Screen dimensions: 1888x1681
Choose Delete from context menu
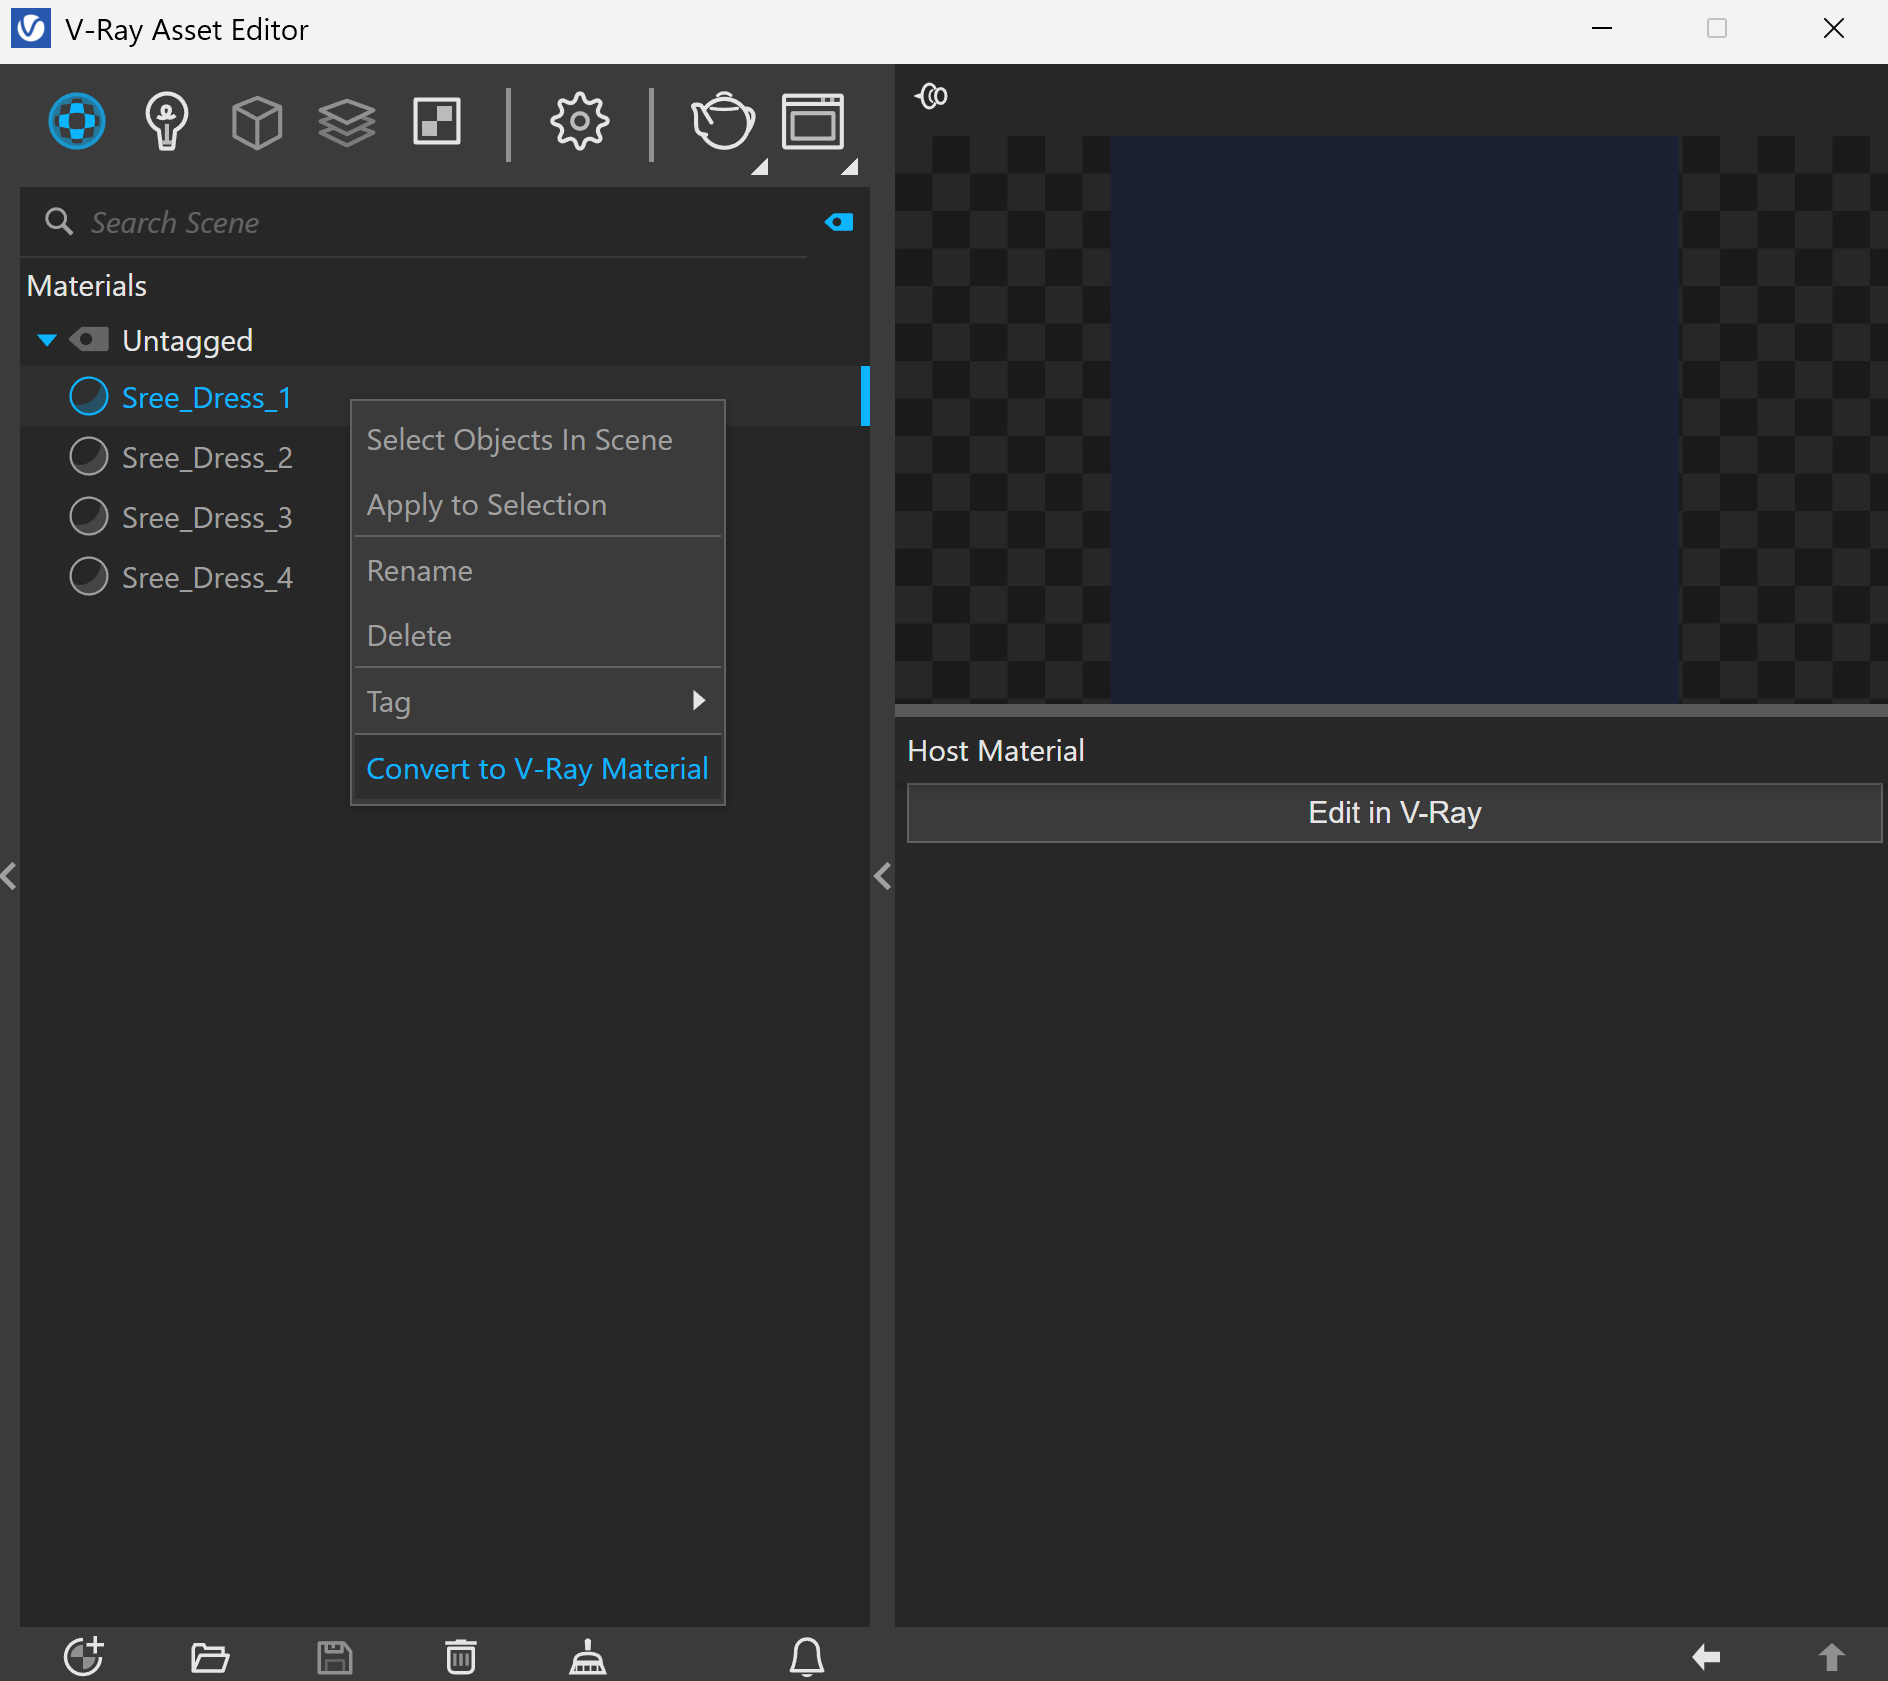[x=538, y=635]
